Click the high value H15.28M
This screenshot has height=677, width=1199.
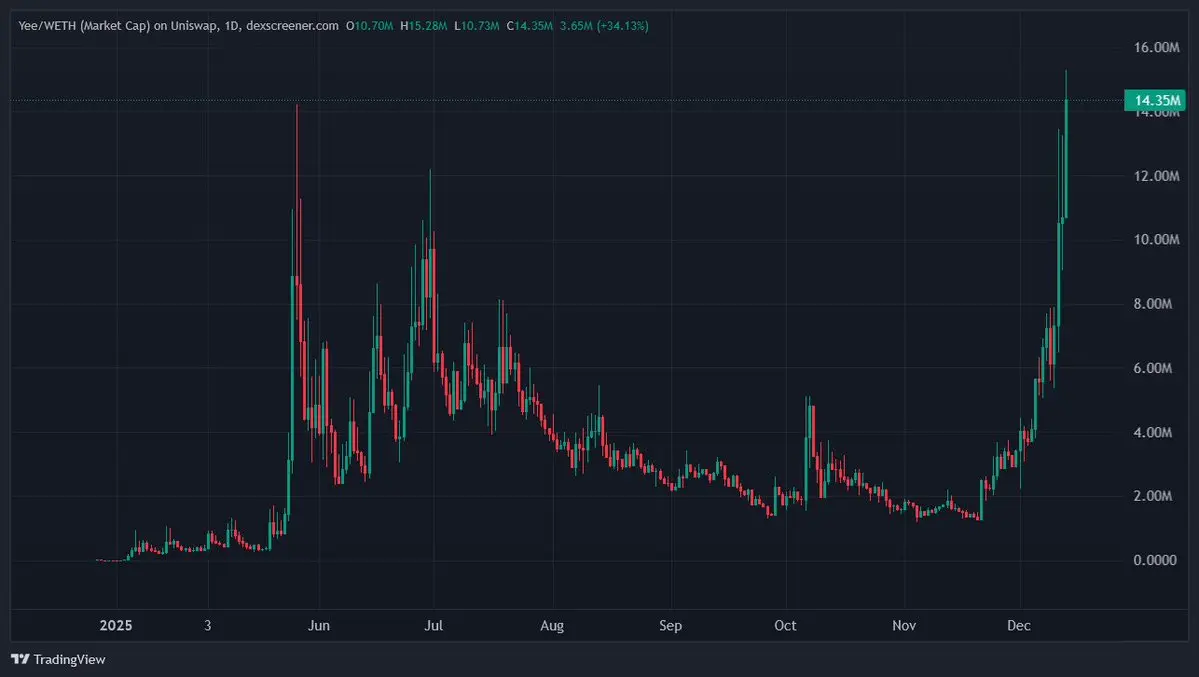(424, 26)
